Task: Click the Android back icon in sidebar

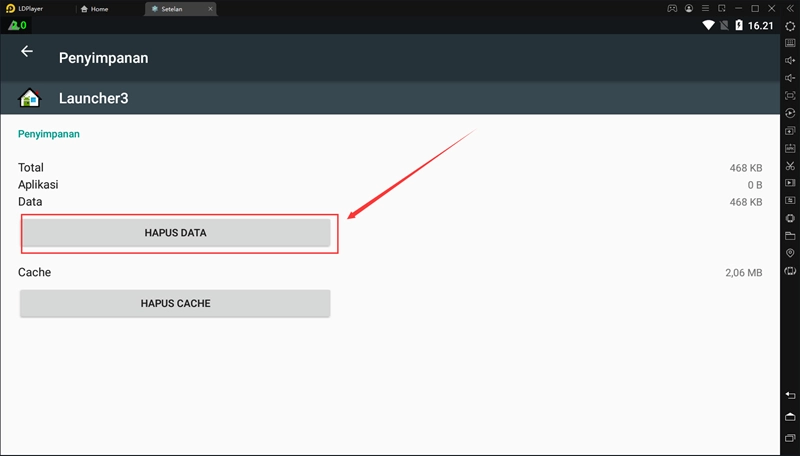Action: click(x=790, y=395)
